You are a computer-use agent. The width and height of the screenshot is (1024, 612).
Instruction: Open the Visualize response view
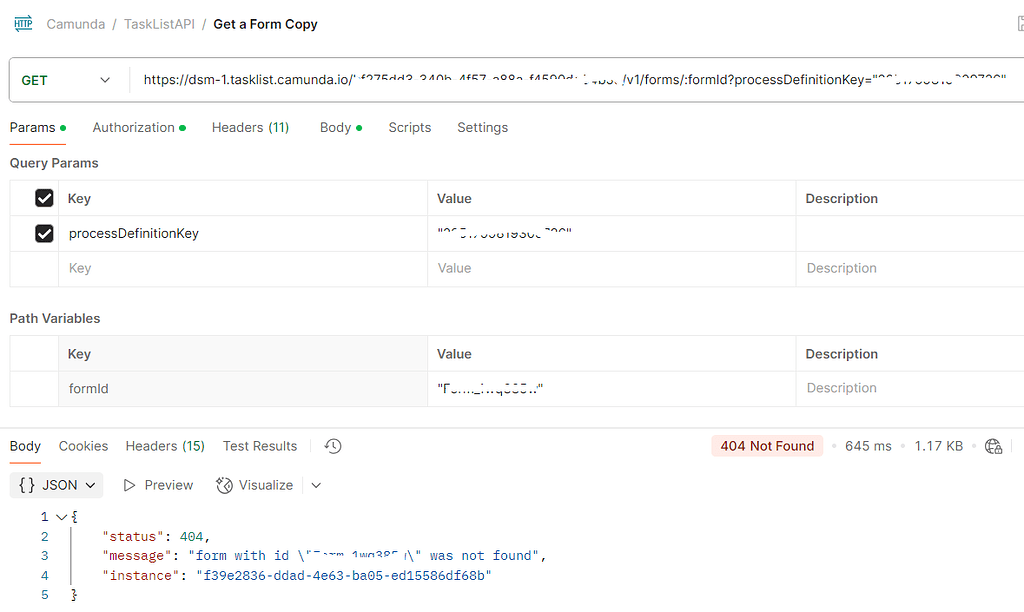[x=255, y=485]
